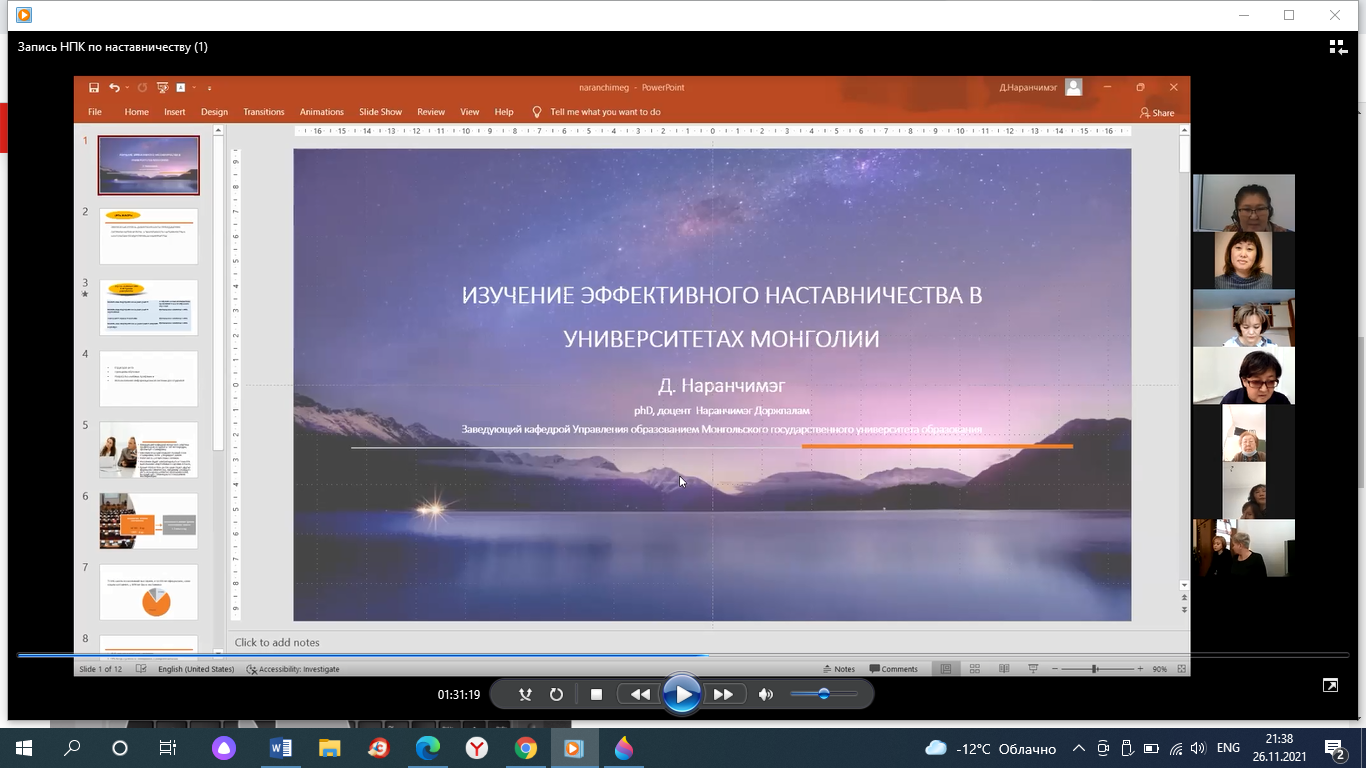Open Windows Task View
Image resolution: width=1366 pixels, height=768 pixels.
coord(168,748)
